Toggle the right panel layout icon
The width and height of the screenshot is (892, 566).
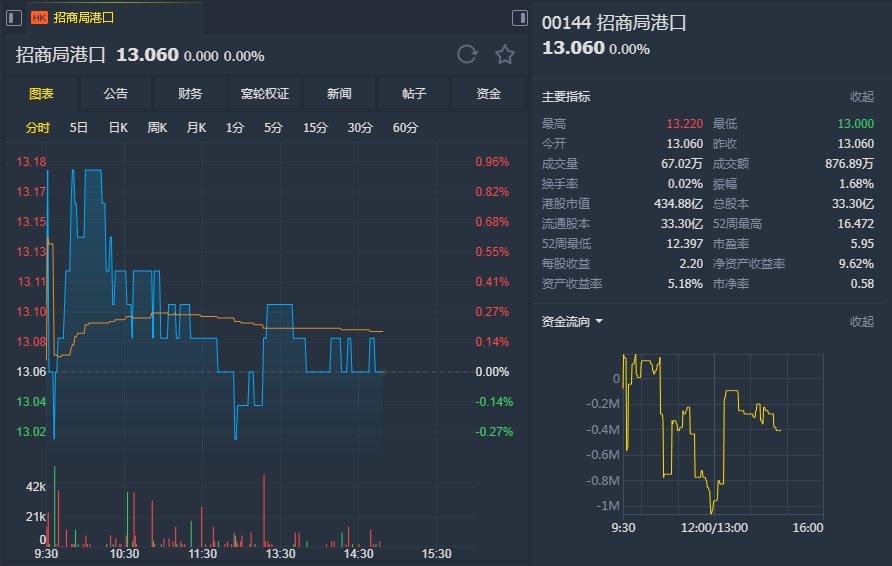click(x=519, y=18)
